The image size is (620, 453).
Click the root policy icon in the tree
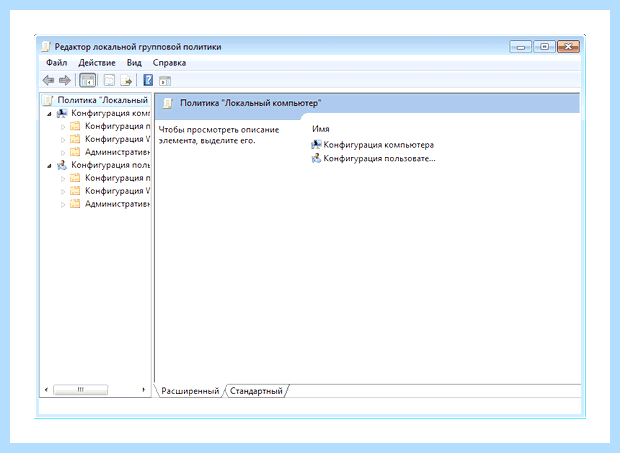tap(48, 100)
